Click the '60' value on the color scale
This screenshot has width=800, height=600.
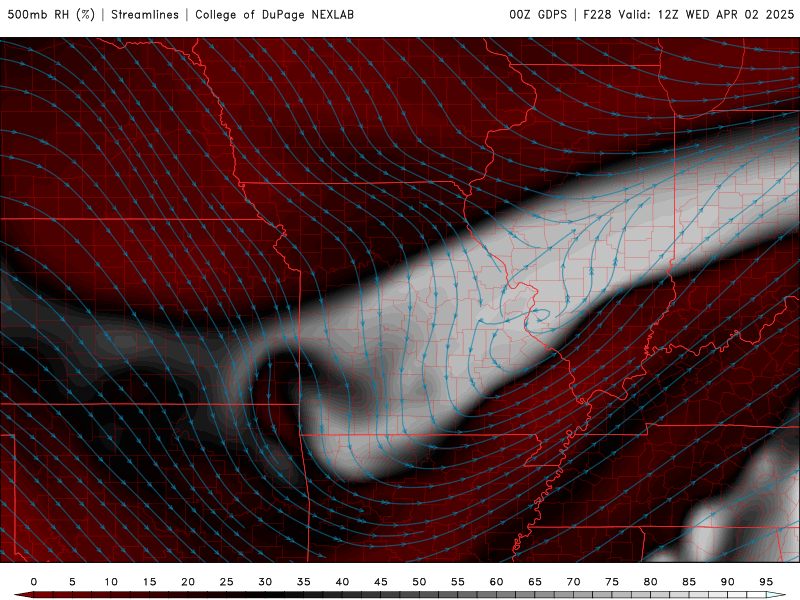tap(496, 582)
